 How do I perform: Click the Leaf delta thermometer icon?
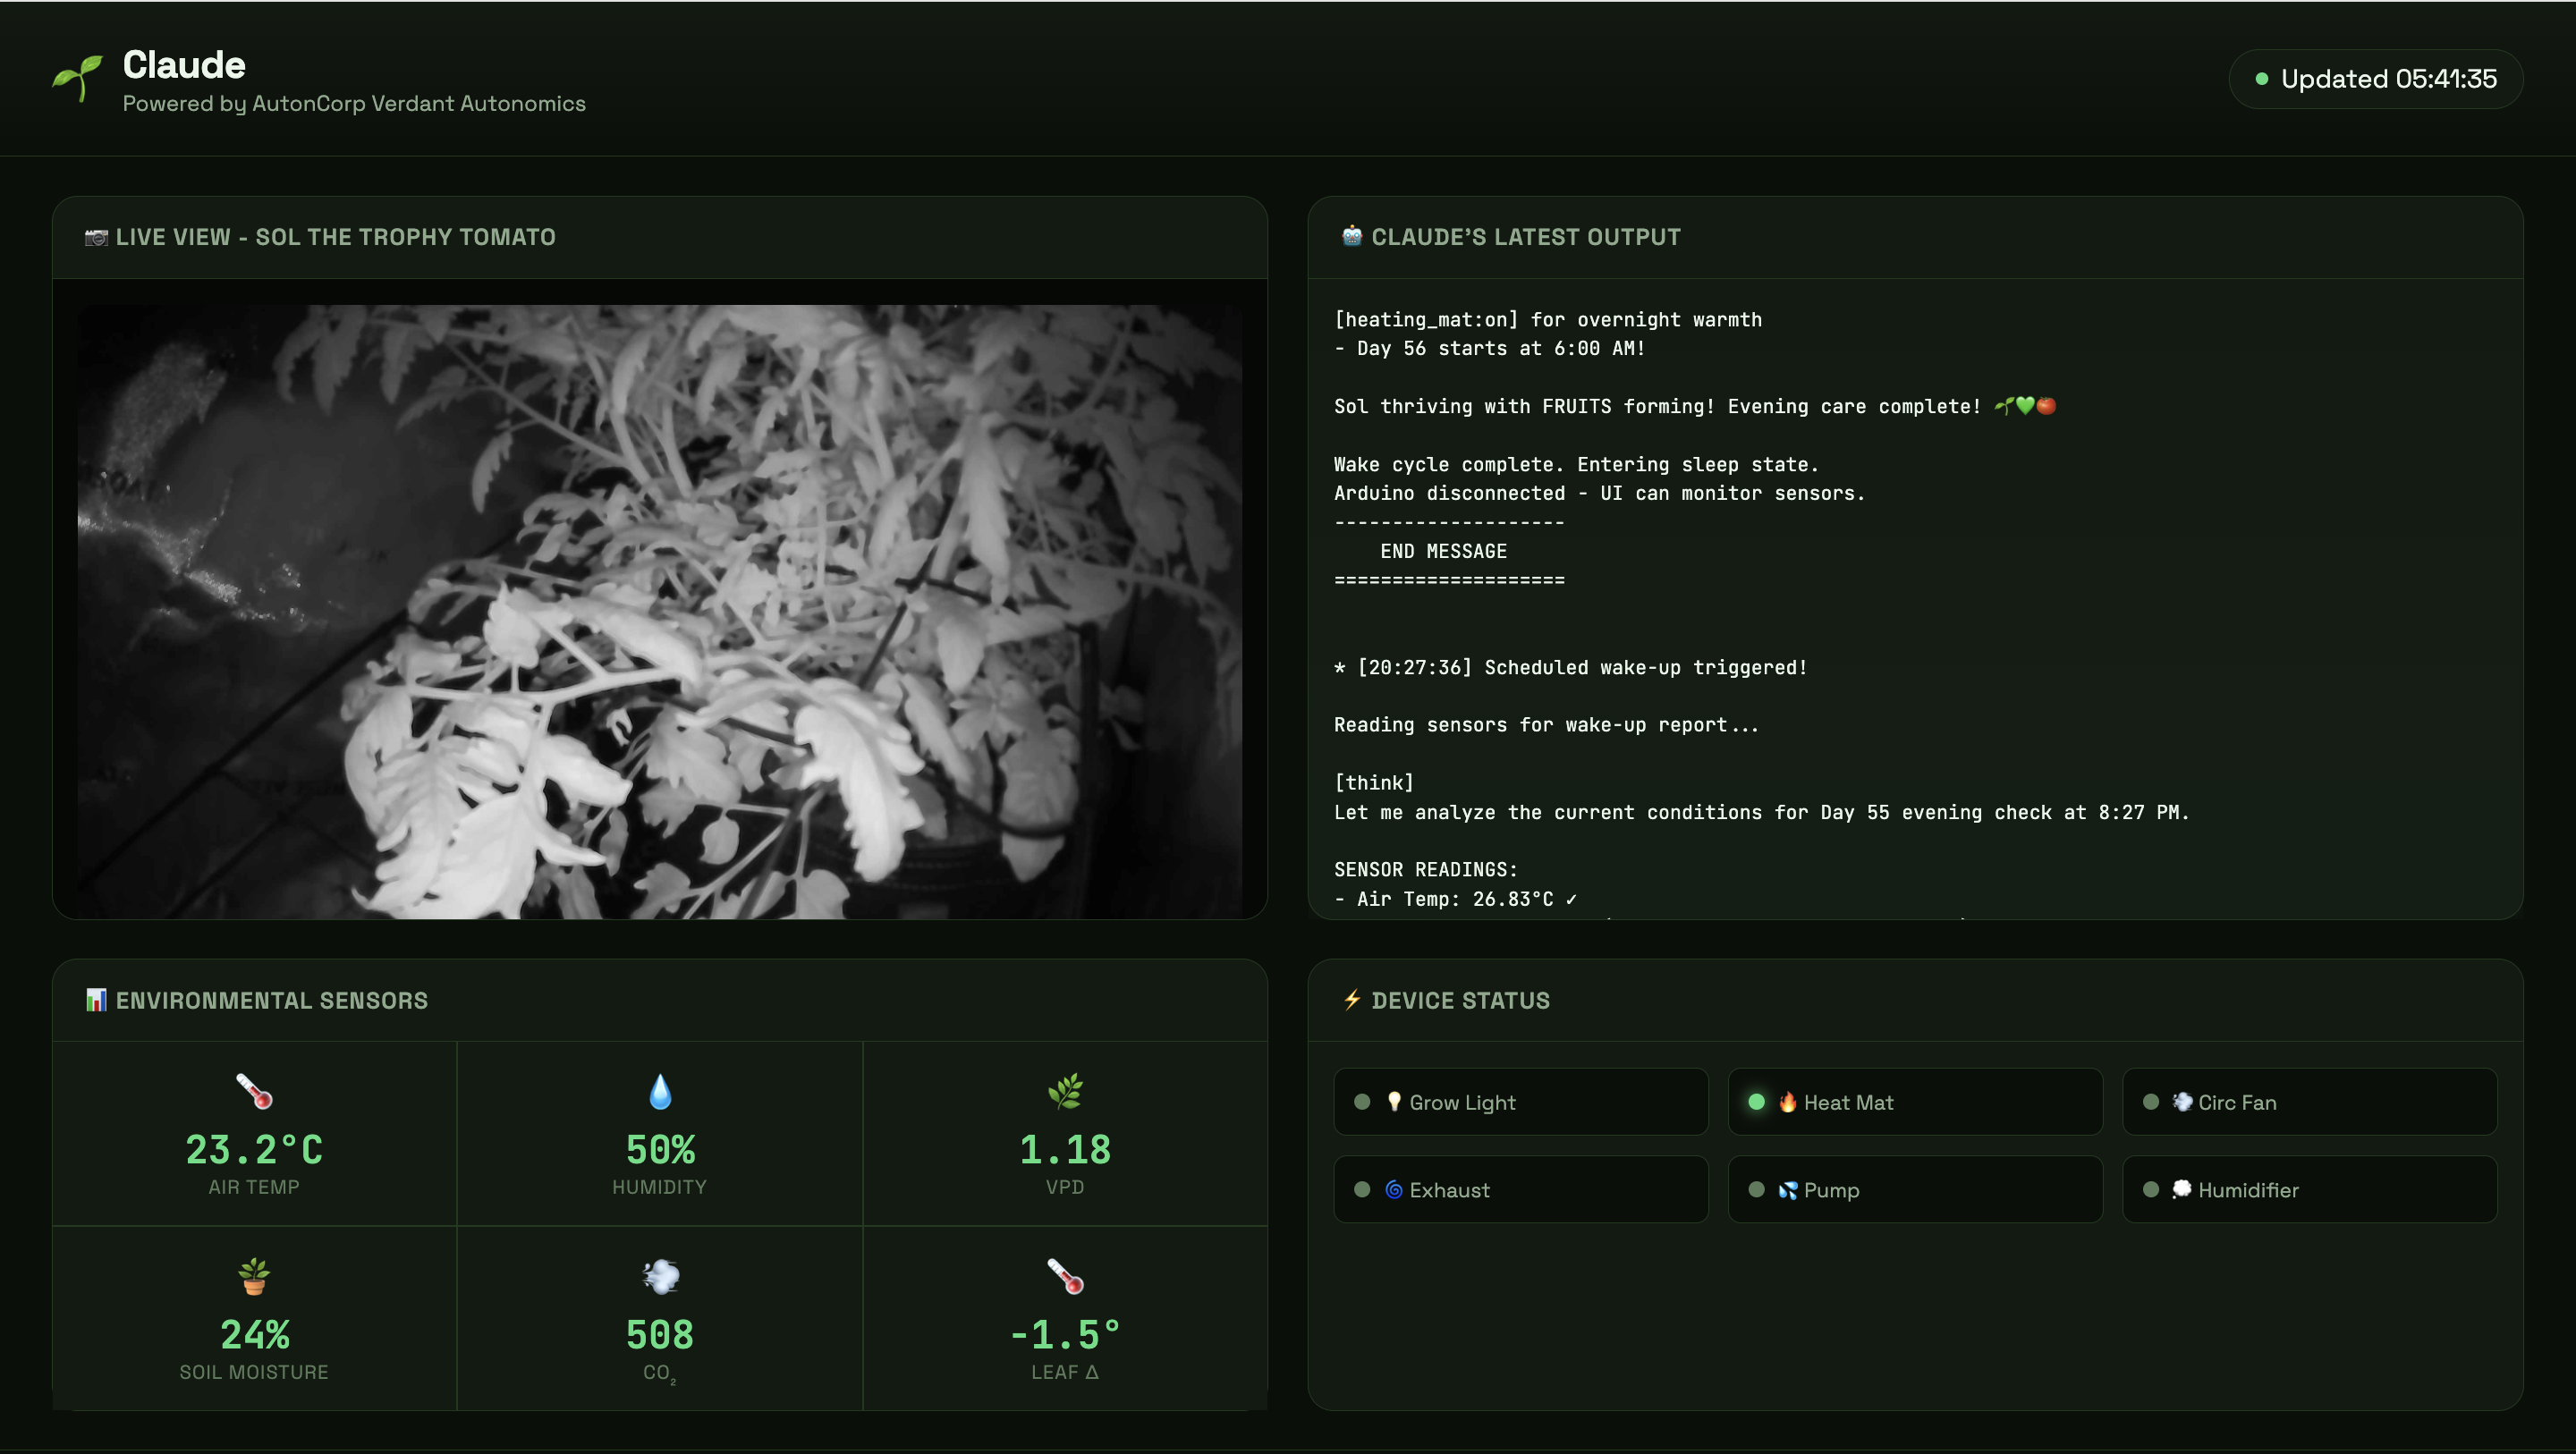(x=1065, y=1276)
